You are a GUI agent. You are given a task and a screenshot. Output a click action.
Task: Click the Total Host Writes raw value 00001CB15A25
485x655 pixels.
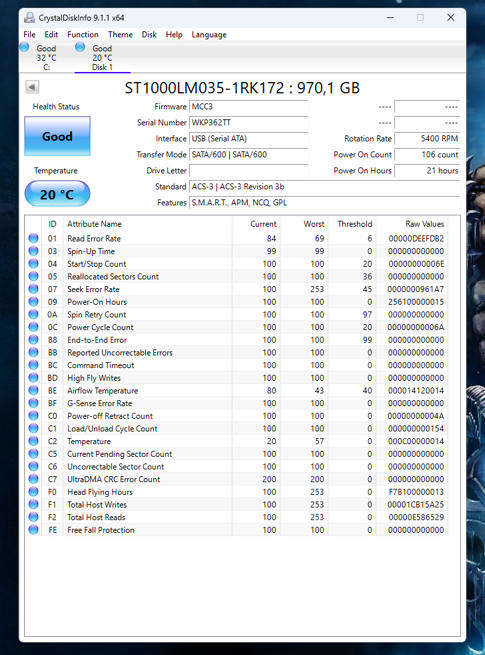[416, 504]
